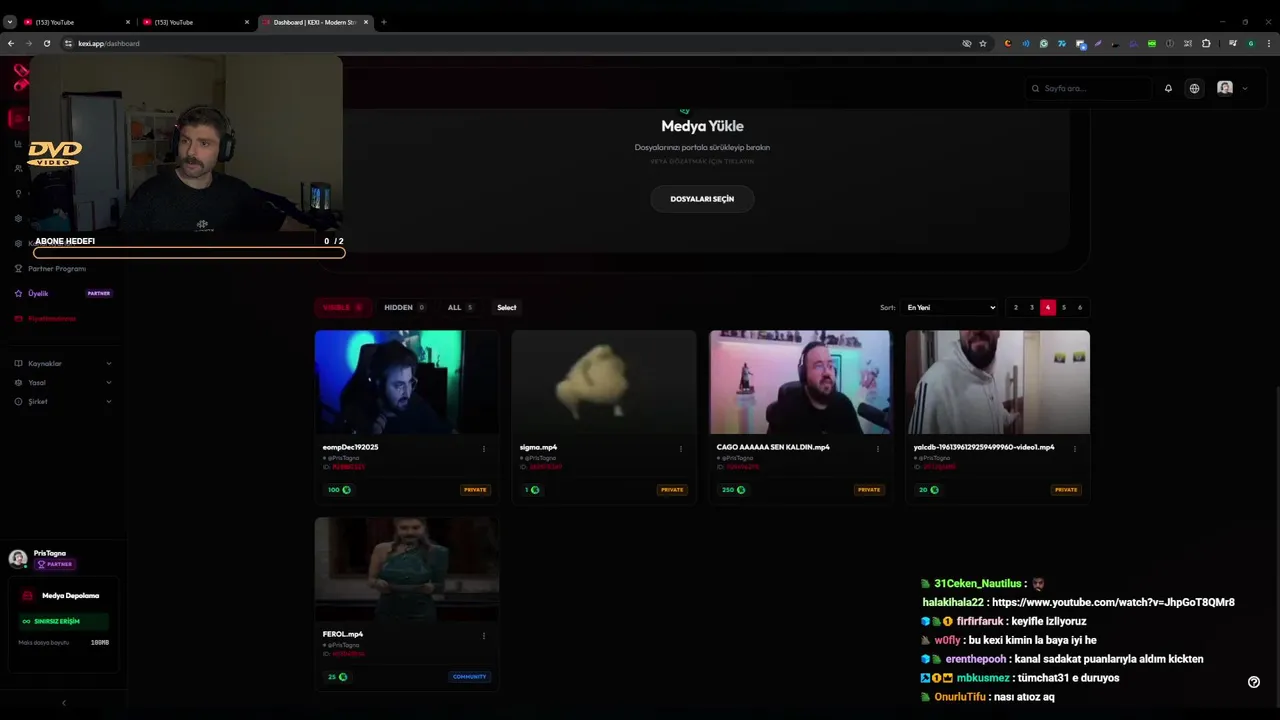This screenshot has width=1280, height=720.
Task: Collapse the sidebar with the bottom arrow
Action: coord(64,703)
